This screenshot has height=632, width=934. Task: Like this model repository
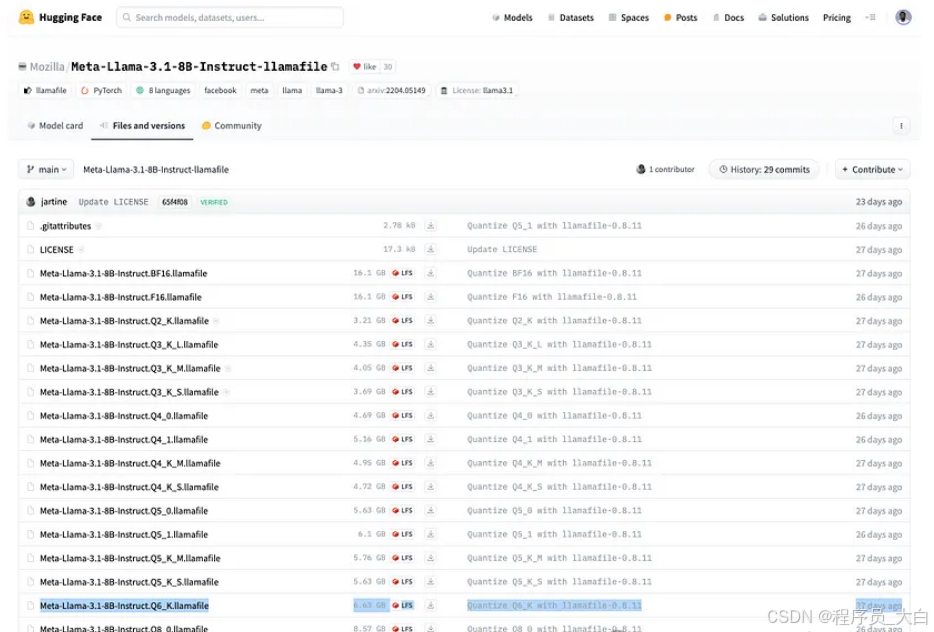[x=365, y=67]
